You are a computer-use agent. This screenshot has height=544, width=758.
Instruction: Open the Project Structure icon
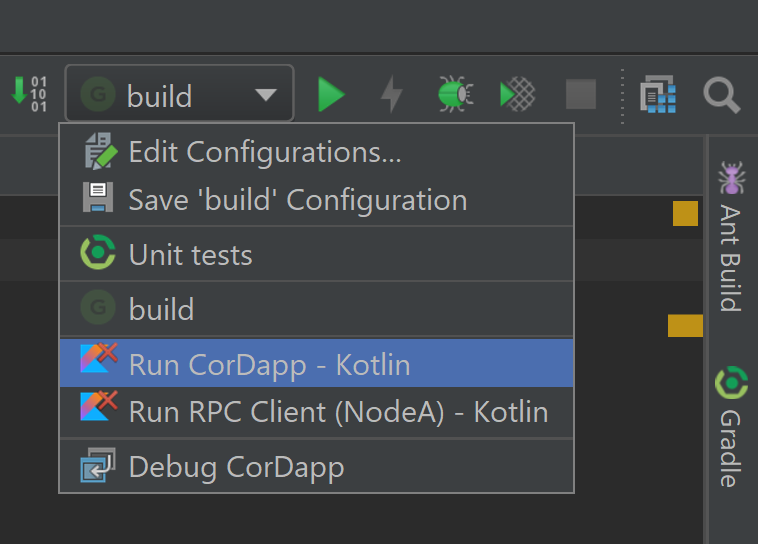tap(658, 94)
